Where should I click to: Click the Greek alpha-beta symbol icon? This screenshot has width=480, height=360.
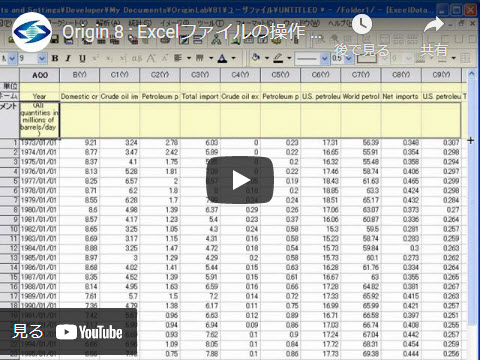136,58
